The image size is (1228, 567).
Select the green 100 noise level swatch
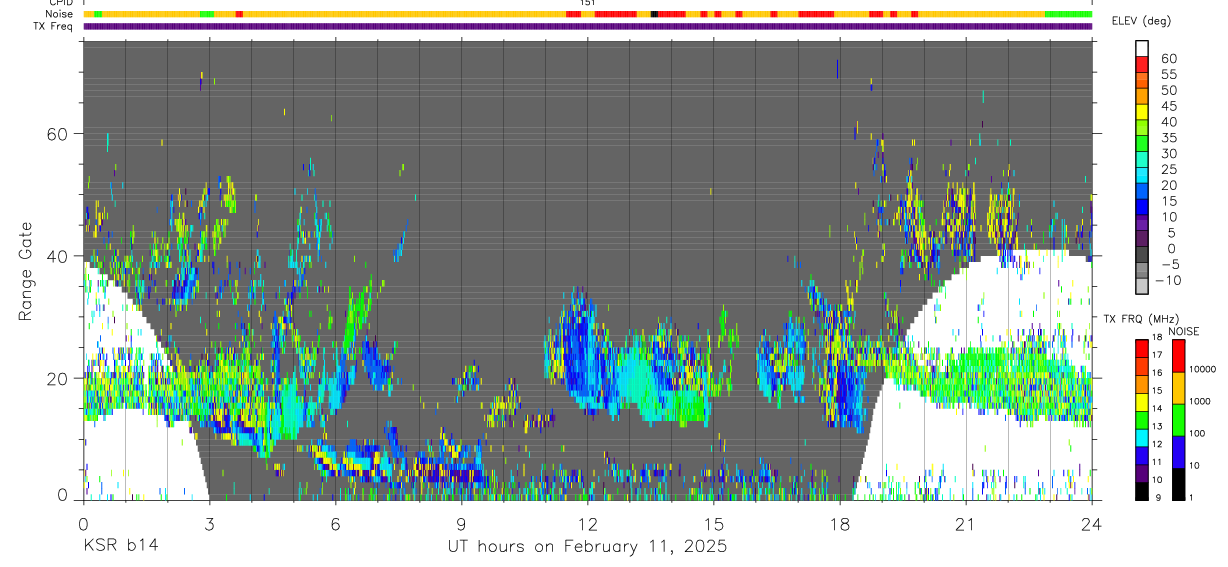(1179, 420)
